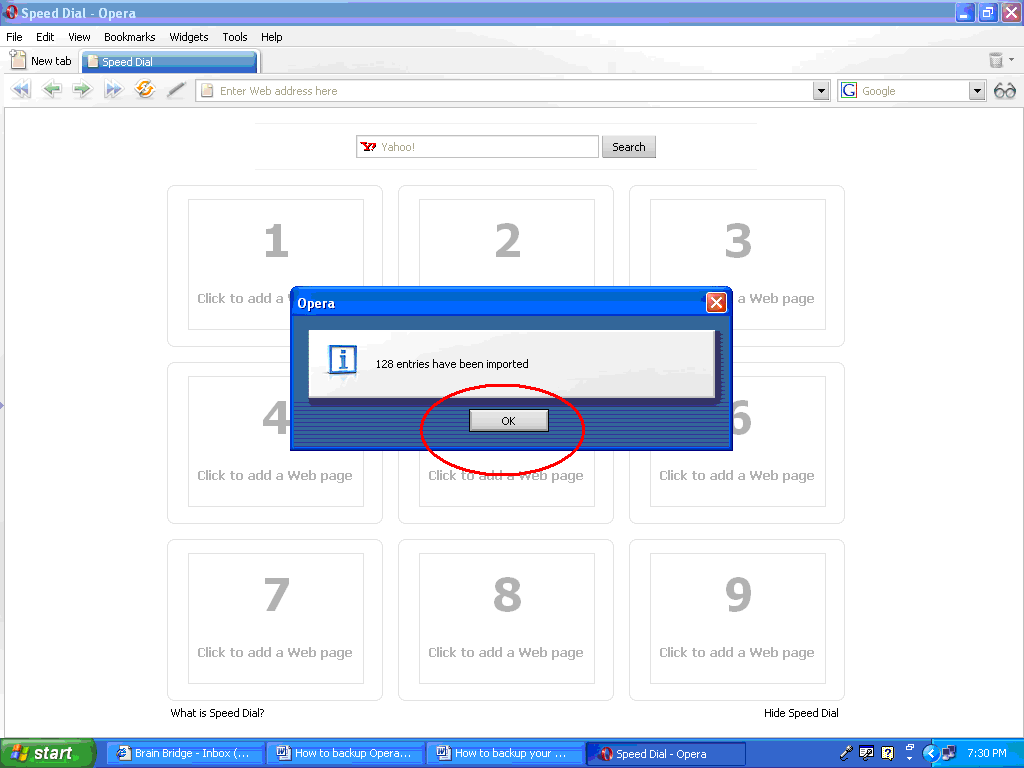Image resolution: width=1024 pixels, height=768 pixels.
Task: Open the Edit menu
Action: pyautogui.click(x=45, y=37)
